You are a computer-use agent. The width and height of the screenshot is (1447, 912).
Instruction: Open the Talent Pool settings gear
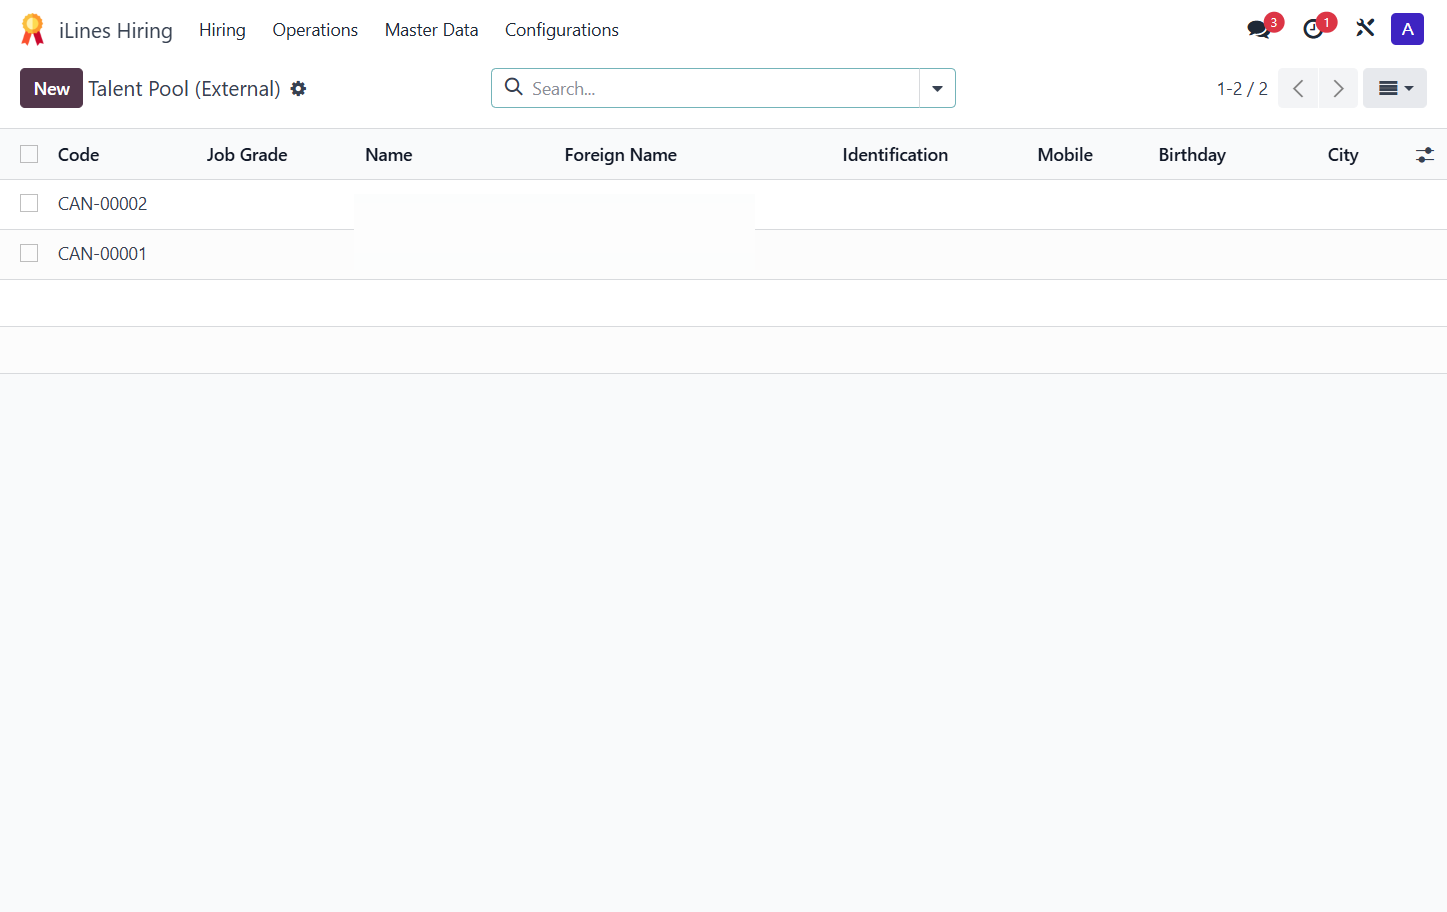coord(298,89)
